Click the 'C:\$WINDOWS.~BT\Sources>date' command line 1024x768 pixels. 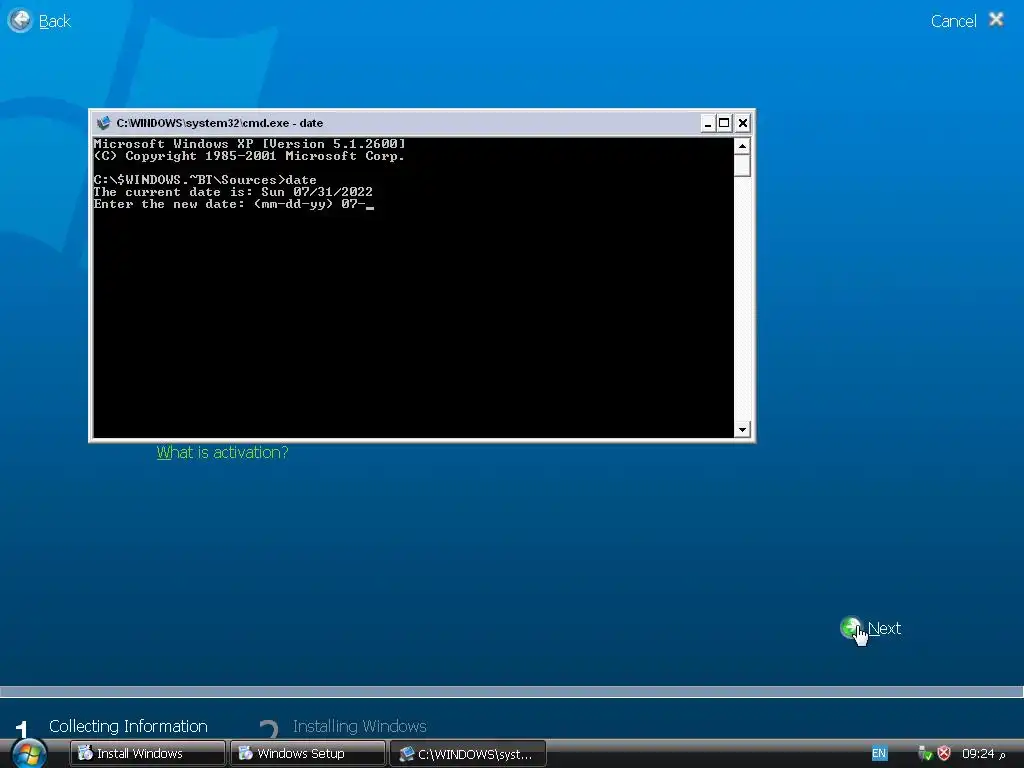click(x=205, y=180)
